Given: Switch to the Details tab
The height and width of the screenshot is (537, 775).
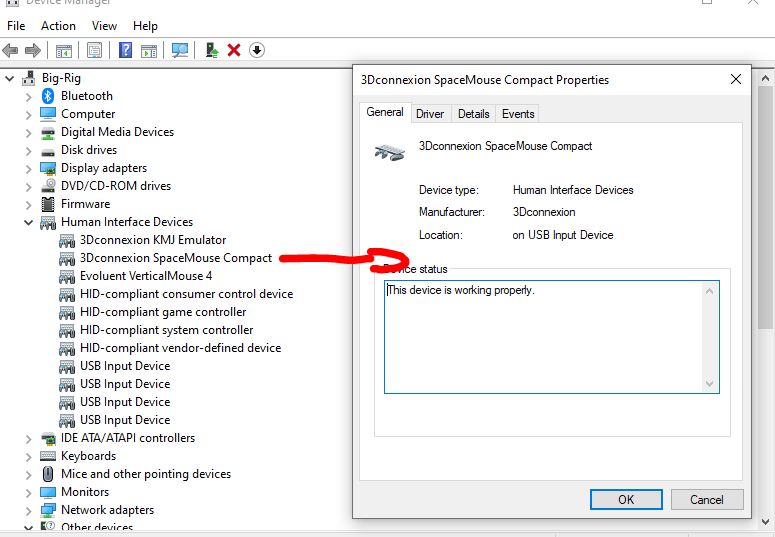Looking at the screenshot, I should click(474, 114).
